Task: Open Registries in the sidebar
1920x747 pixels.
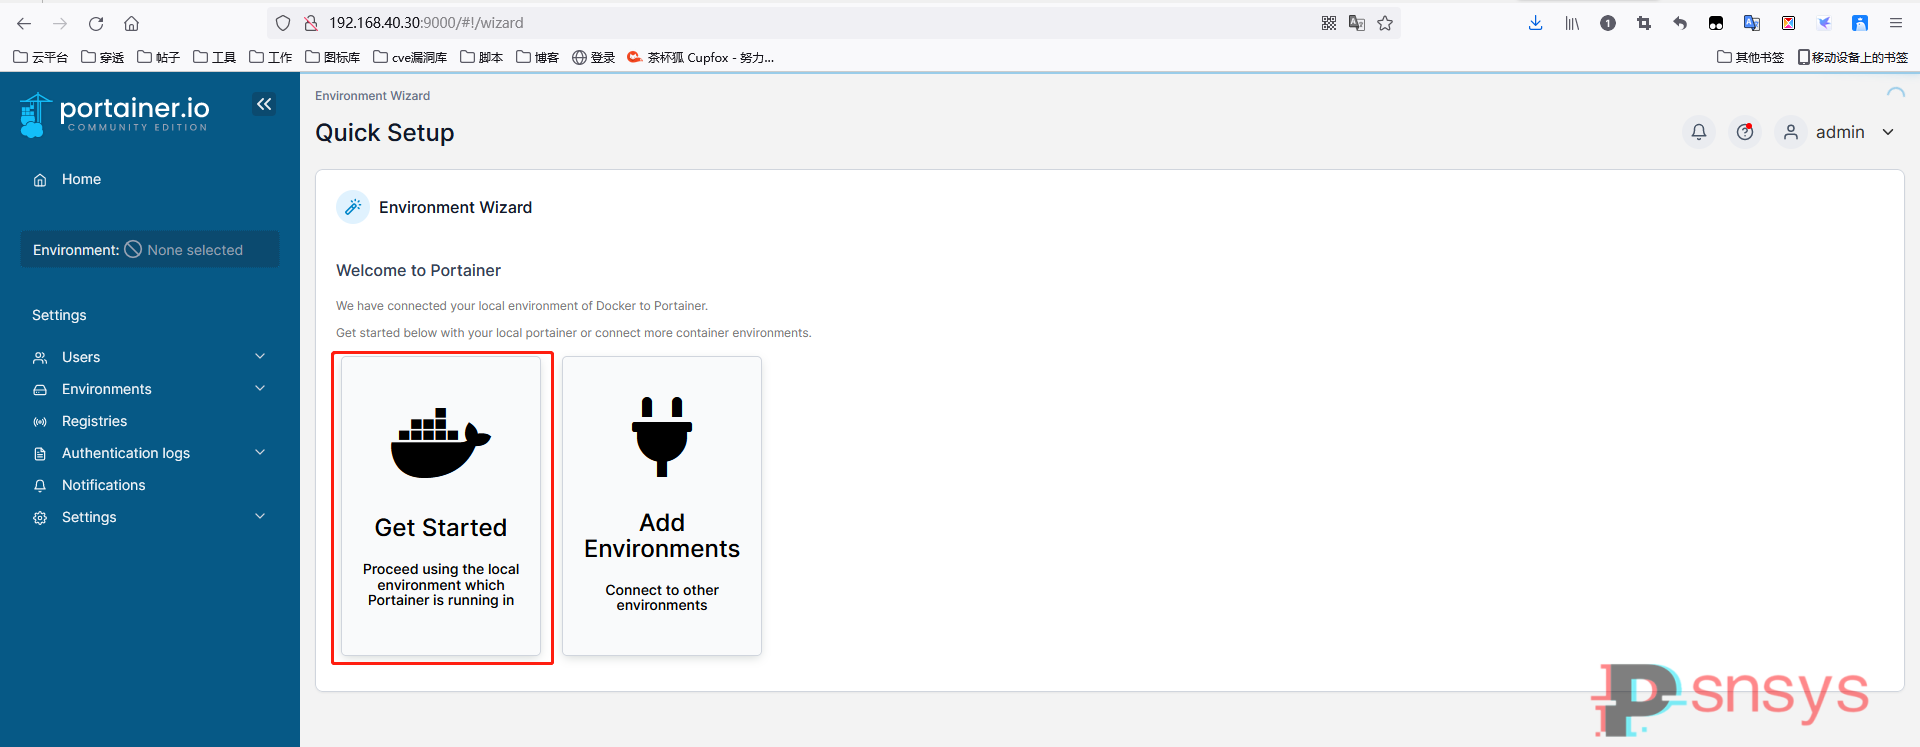Action: point(94,421)
